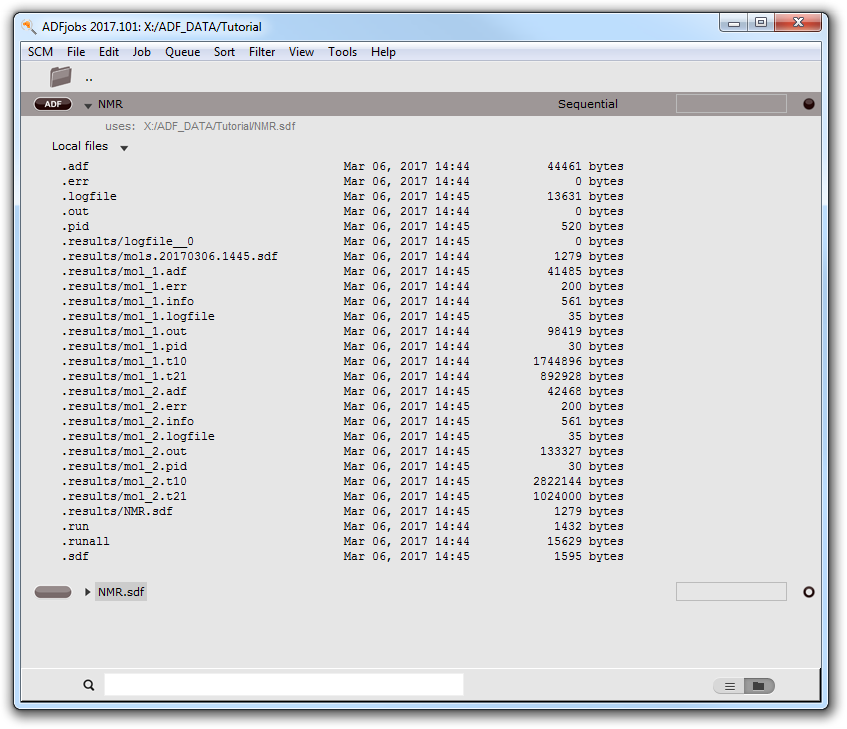Screen dimensions: 847x729
Task: Open .results/mol_2.t21 file
Action: click(124, 496)
